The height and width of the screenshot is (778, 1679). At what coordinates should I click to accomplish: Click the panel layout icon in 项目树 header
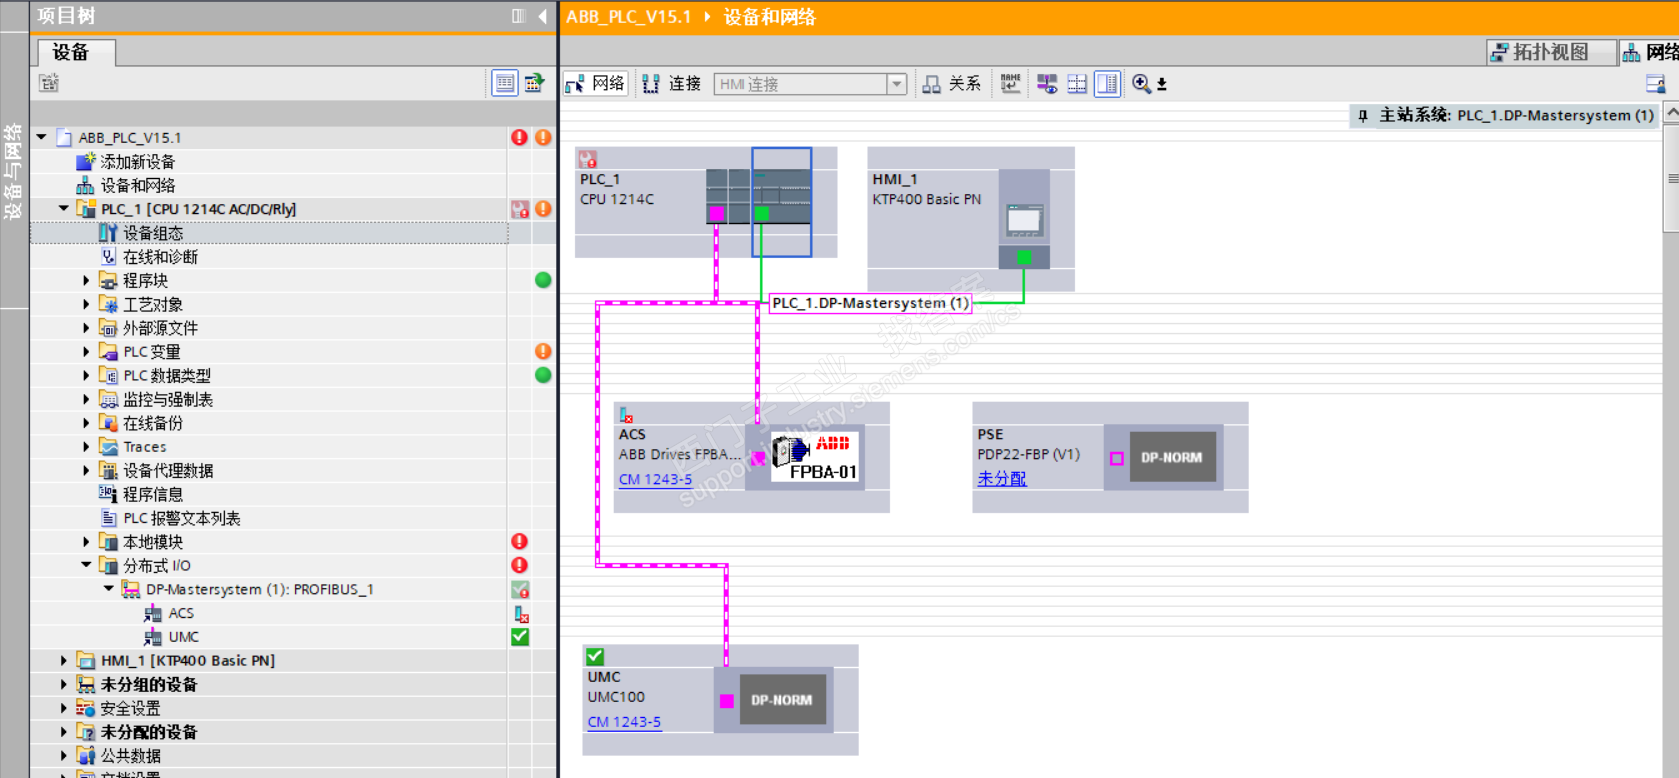coord(518,16)
